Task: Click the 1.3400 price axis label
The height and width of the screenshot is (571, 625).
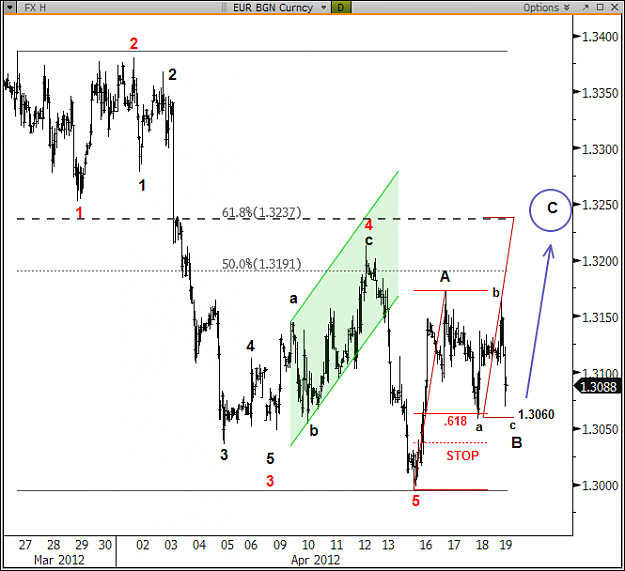Action: coord(600,37)
